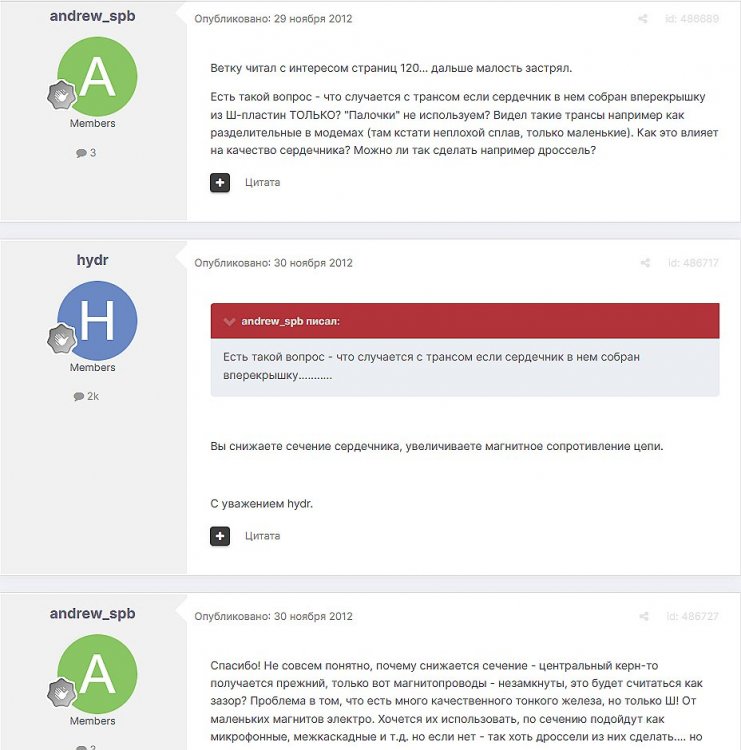The image size is (741, 750).
Task: Click the Цитата button under hydr's reply
Action: [262, 536]
